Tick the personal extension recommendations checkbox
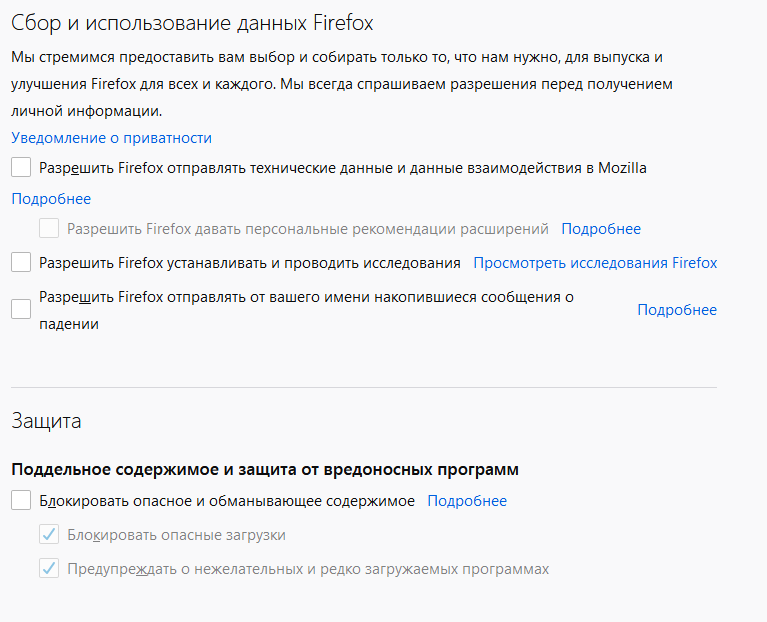Image resolution: width=767 pixels, height=622 pixels. 49,228
